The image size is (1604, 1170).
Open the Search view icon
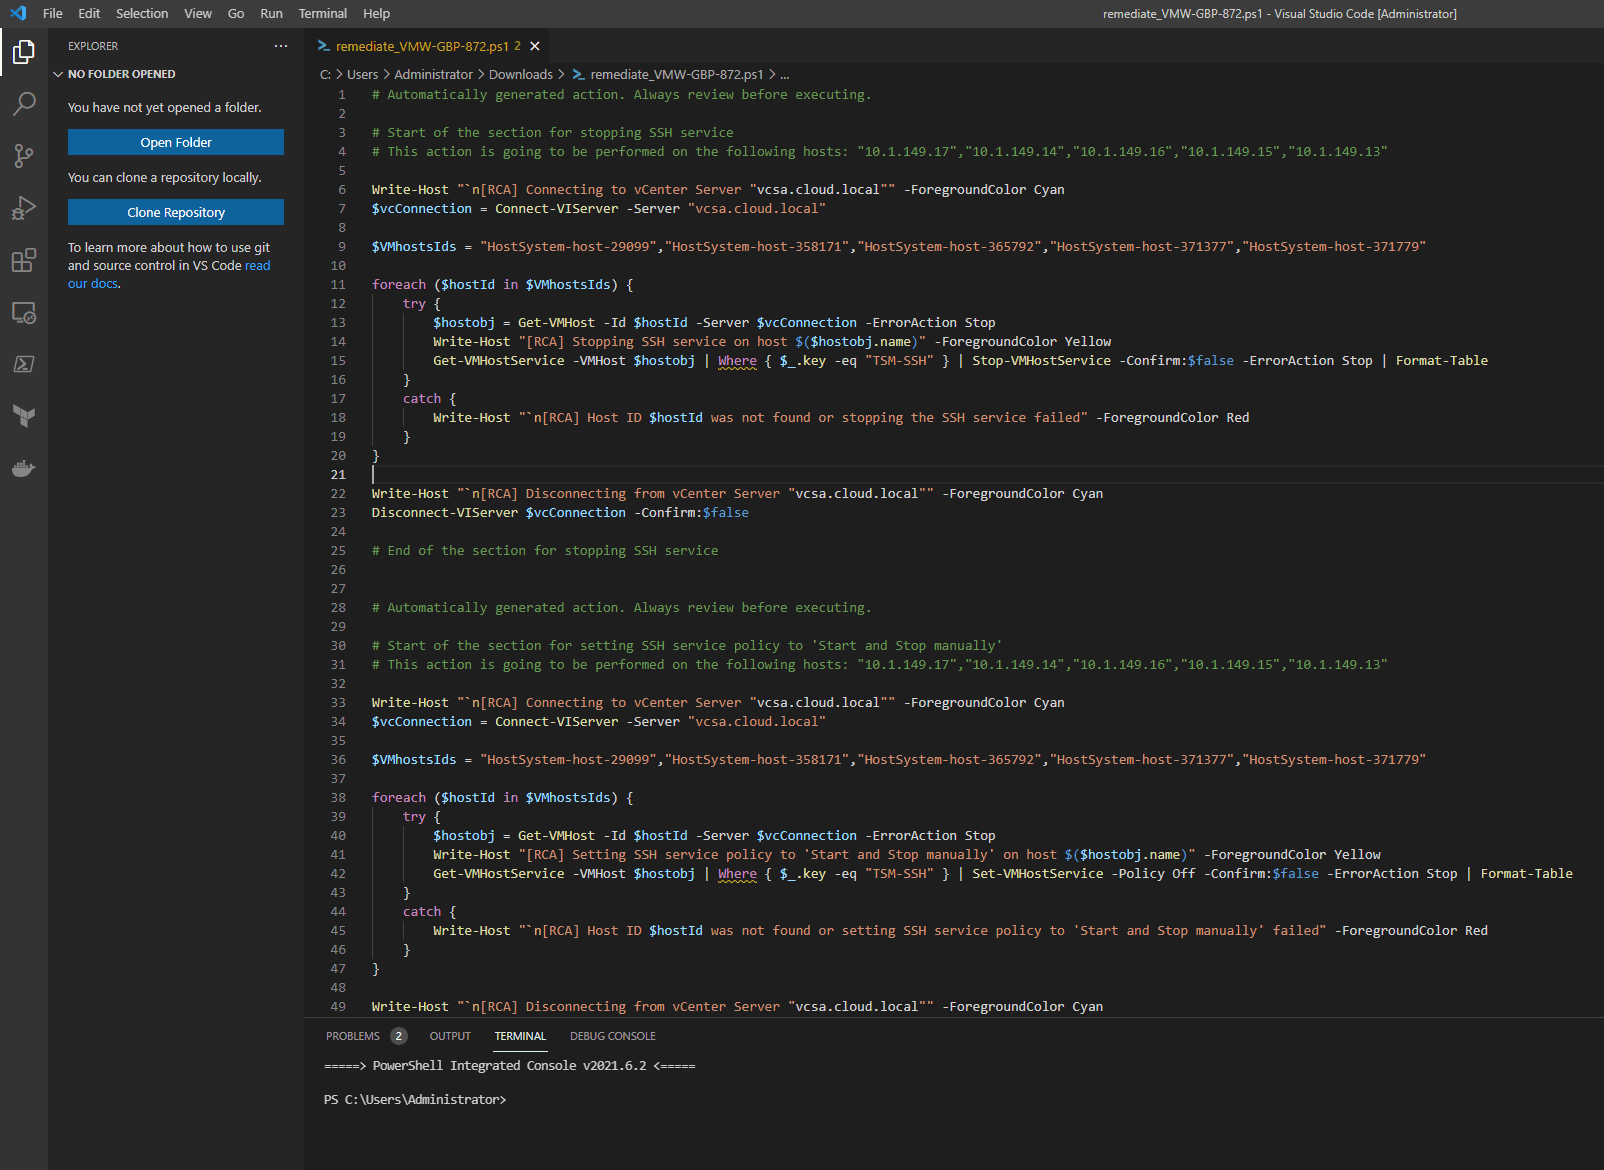point(24,103)
